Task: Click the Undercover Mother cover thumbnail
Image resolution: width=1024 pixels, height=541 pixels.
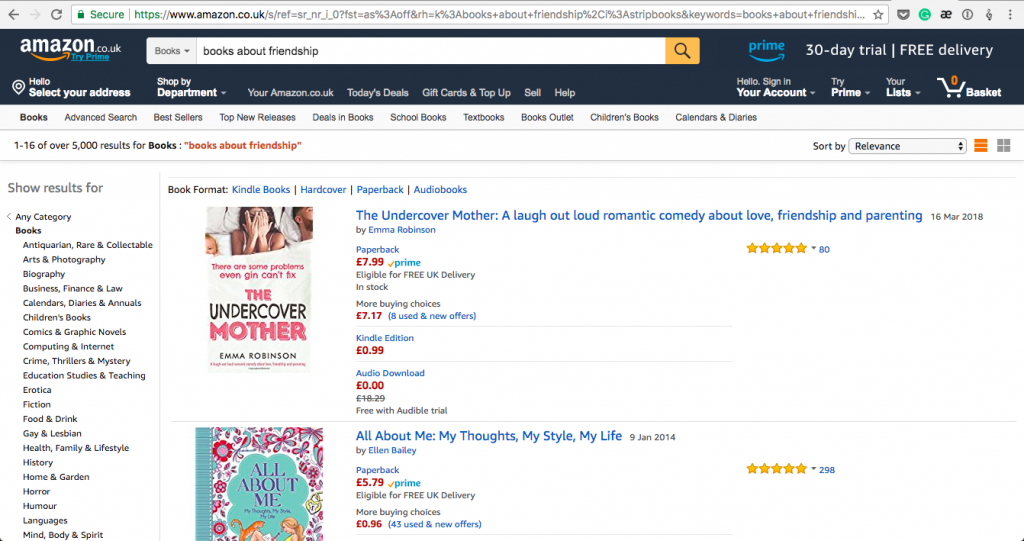Action: tap(258, 288)
